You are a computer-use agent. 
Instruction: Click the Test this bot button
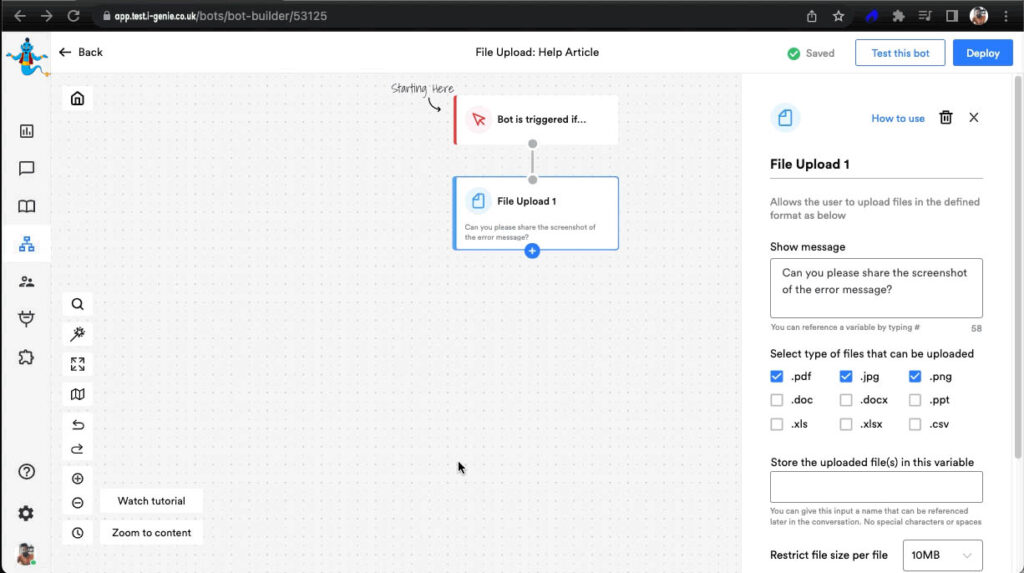coord(900,53)
